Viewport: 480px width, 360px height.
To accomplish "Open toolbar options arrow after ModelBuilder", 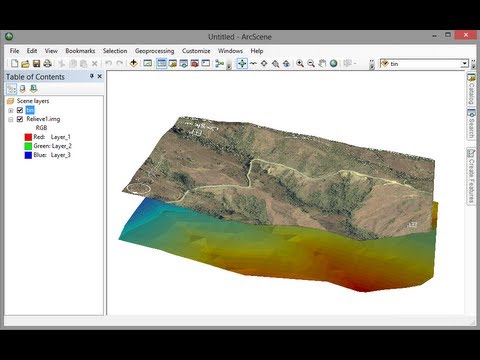I will (229, 65).
